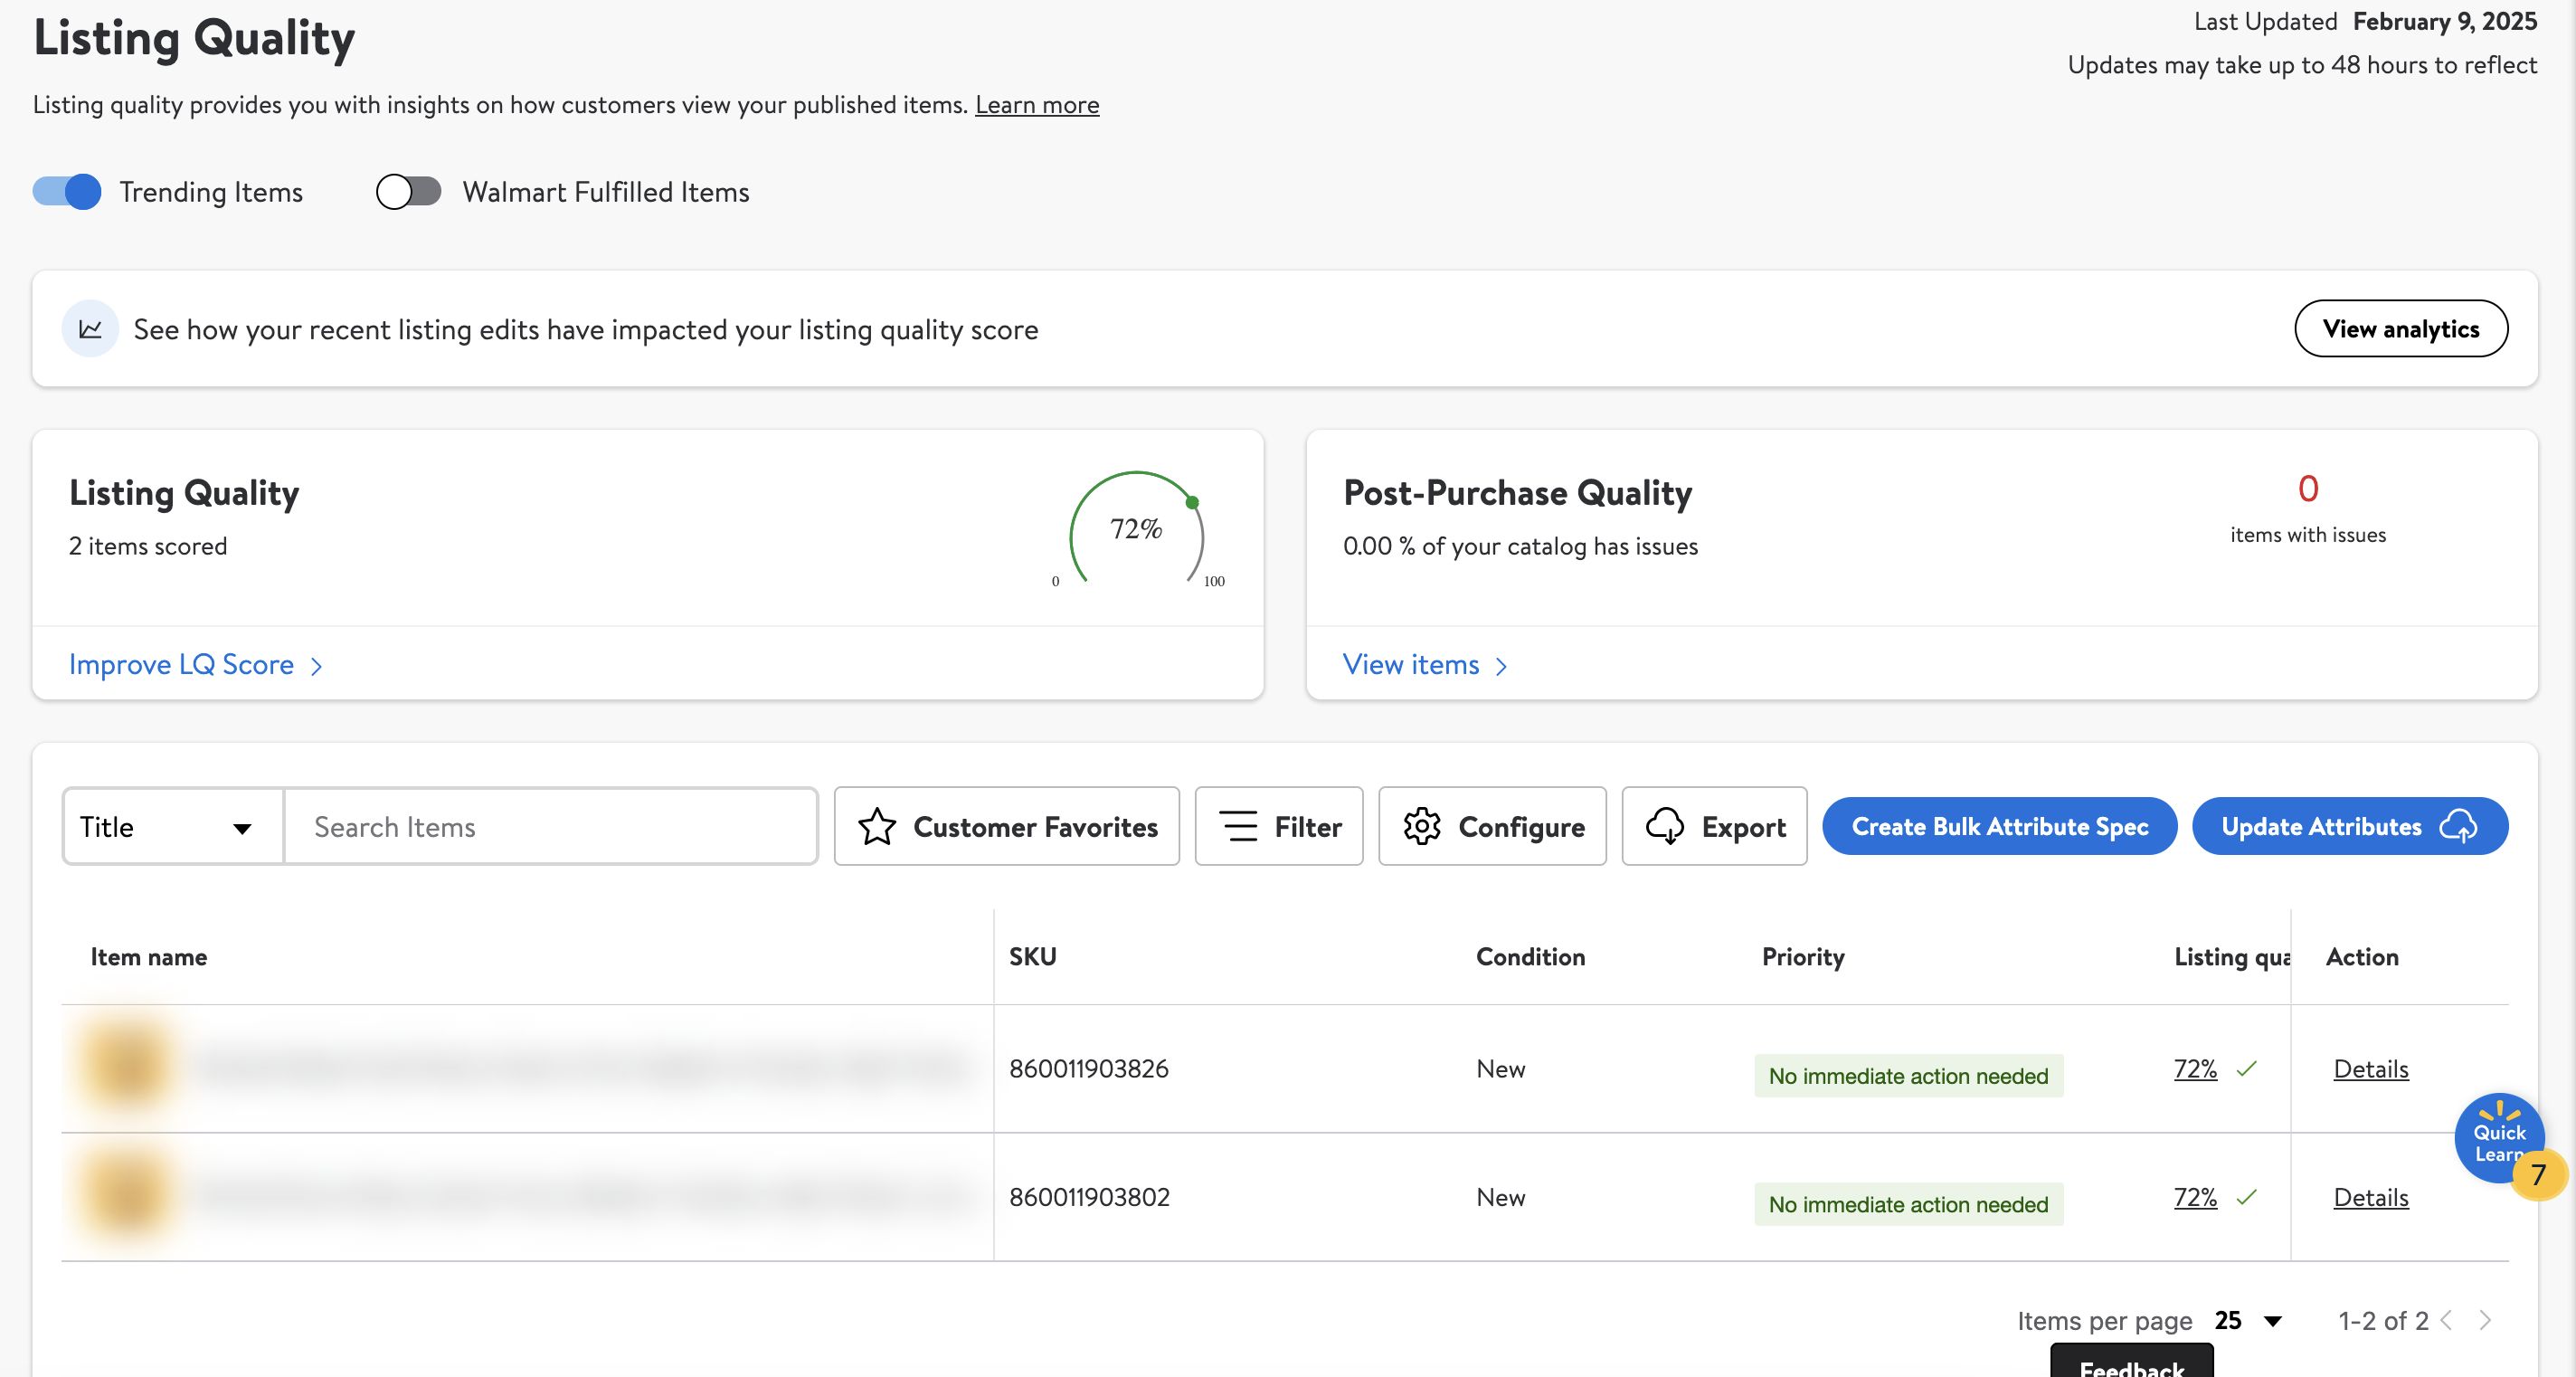Click the 'February 9, 2025' last updated date

2445,22
